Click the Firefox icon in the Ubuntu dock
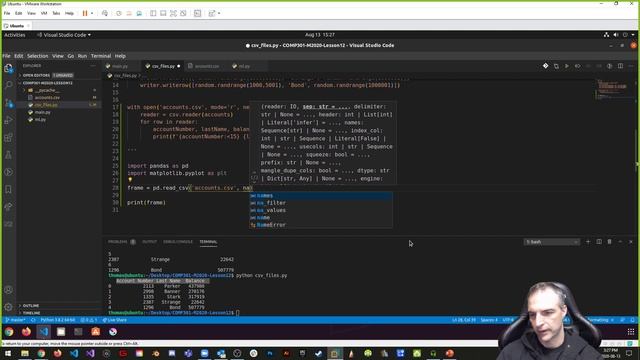Image resolution: width=640 pixels, height=360 pixels. click(27, 332)
